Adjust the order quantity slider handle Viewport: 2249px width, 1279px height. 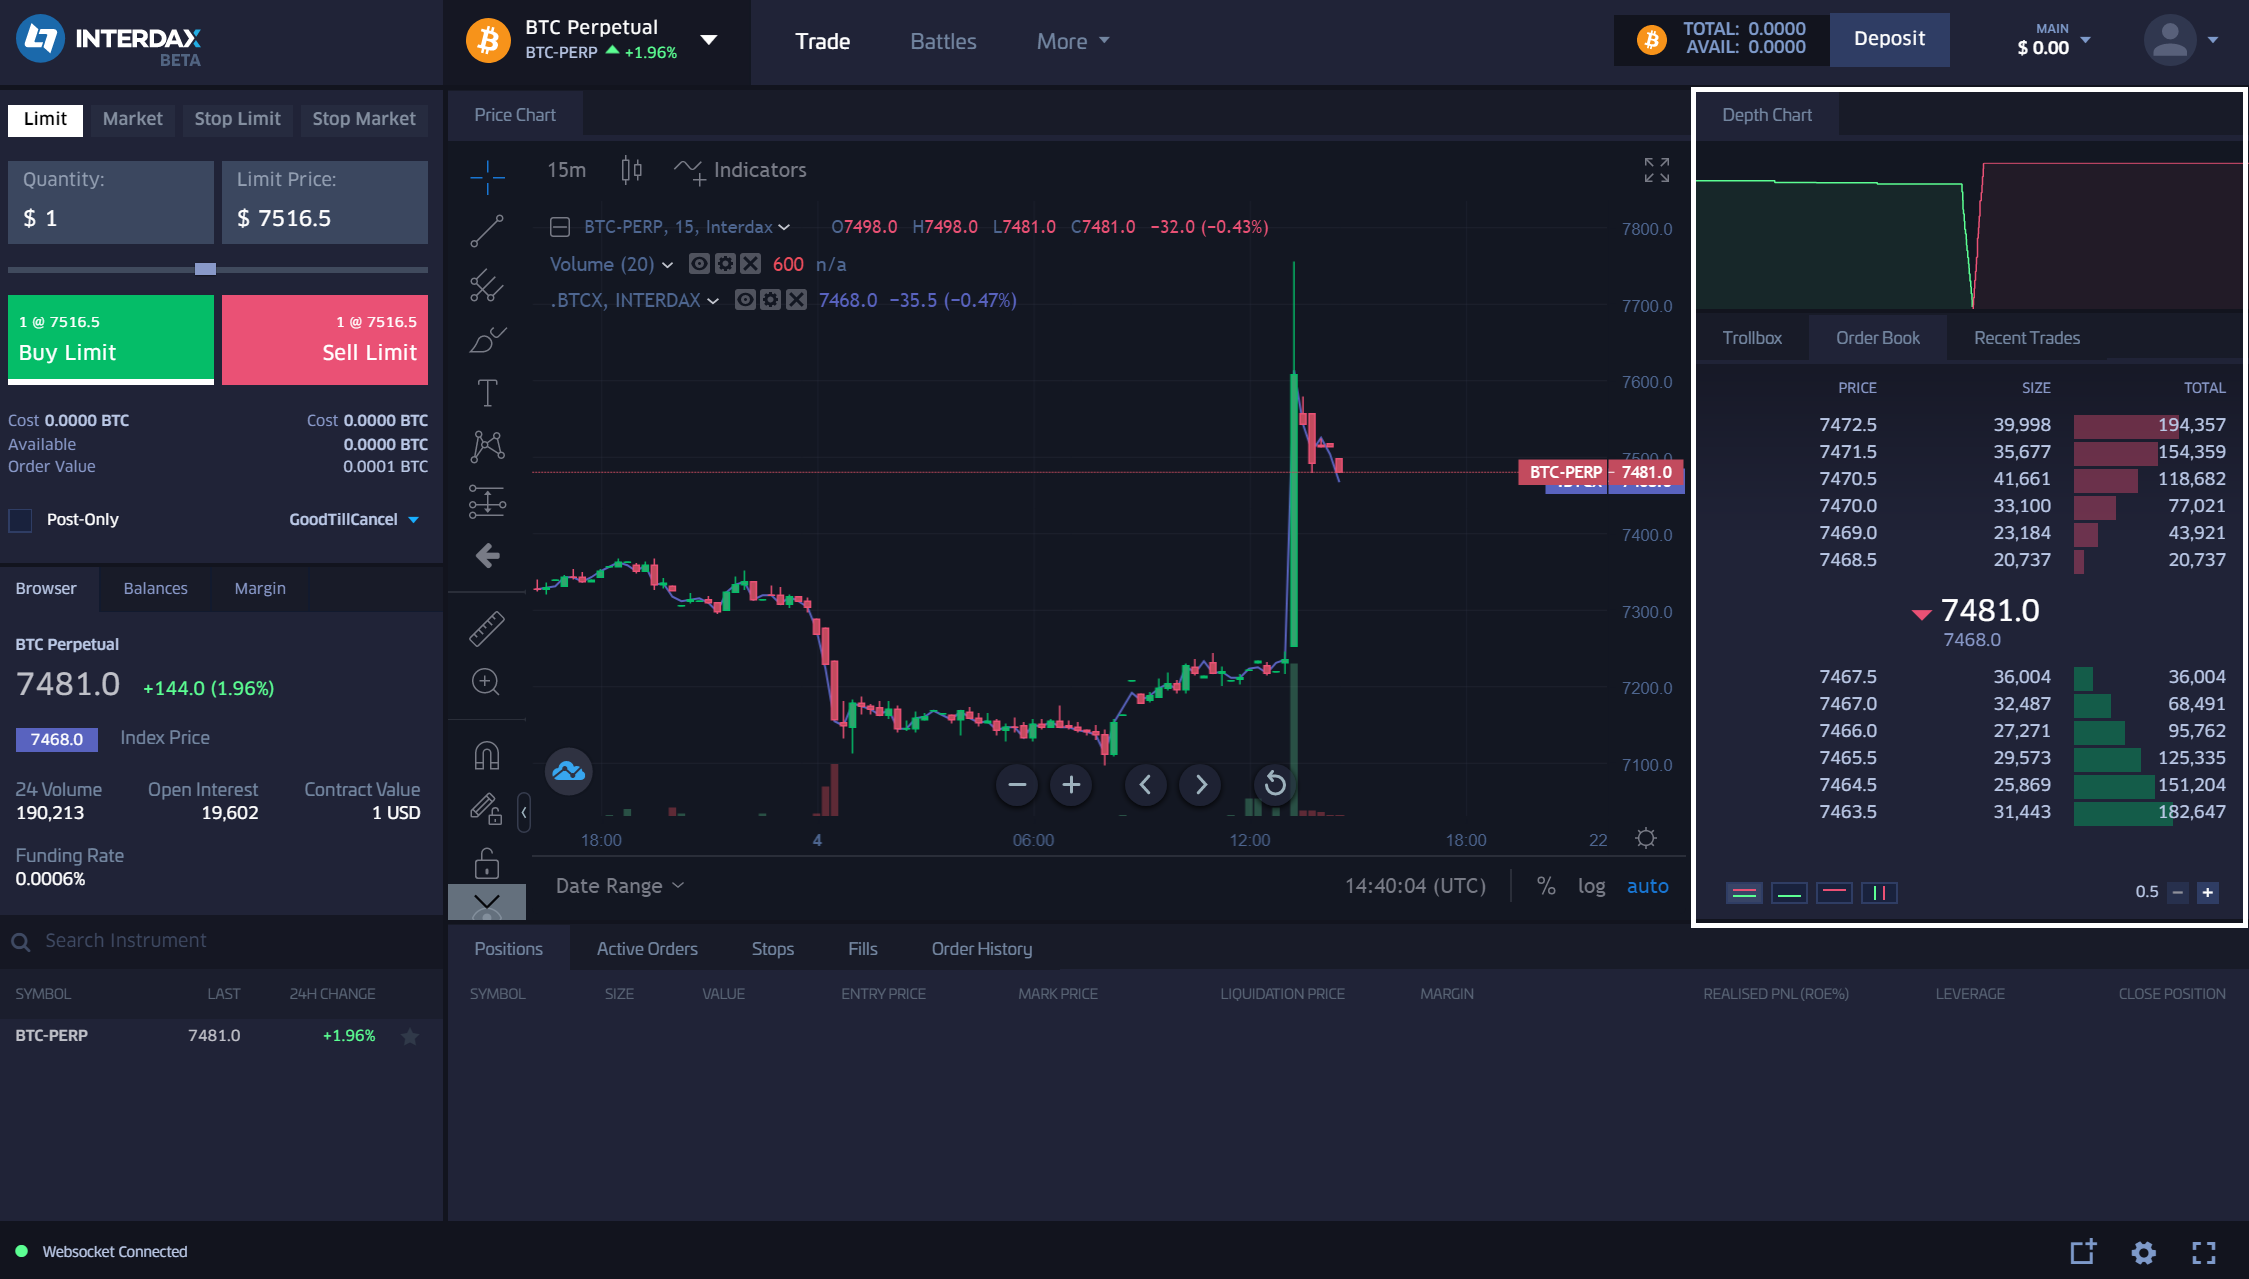[x=205, y=269]
